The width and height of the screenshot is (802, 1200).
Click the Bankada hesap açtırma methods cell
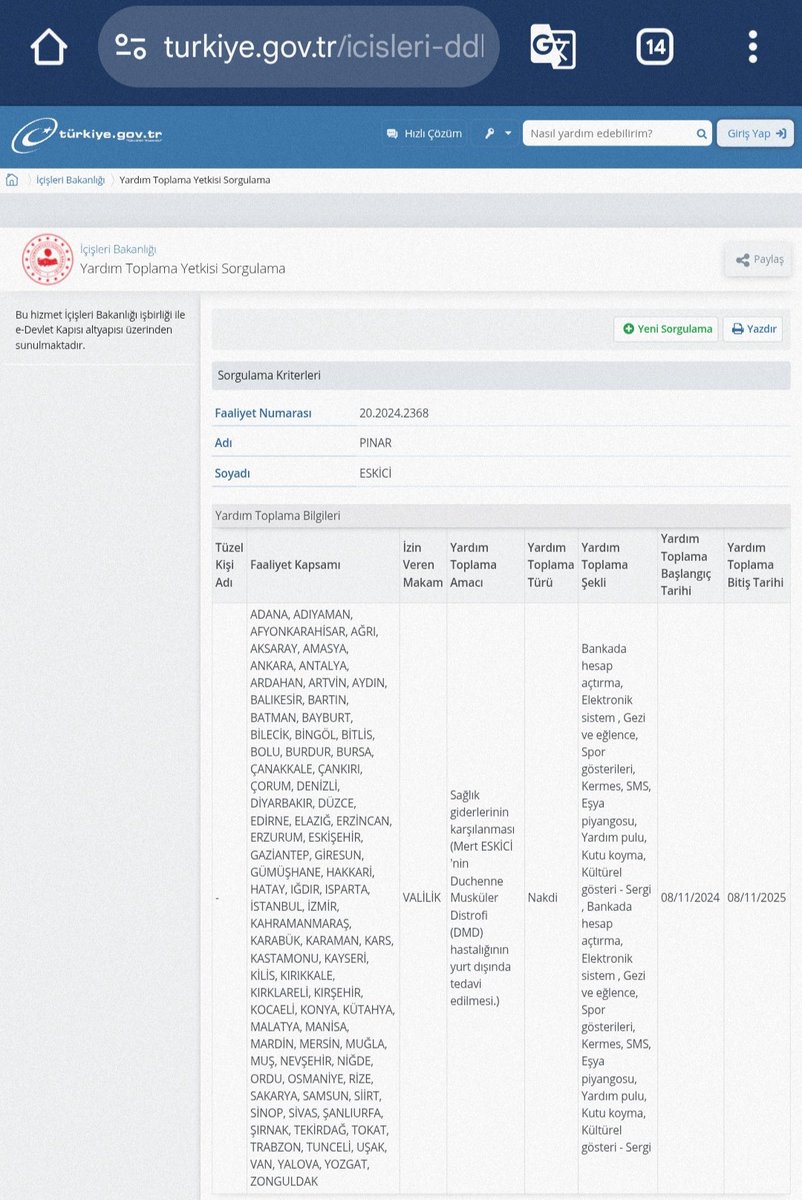click(x=617, y=897)
